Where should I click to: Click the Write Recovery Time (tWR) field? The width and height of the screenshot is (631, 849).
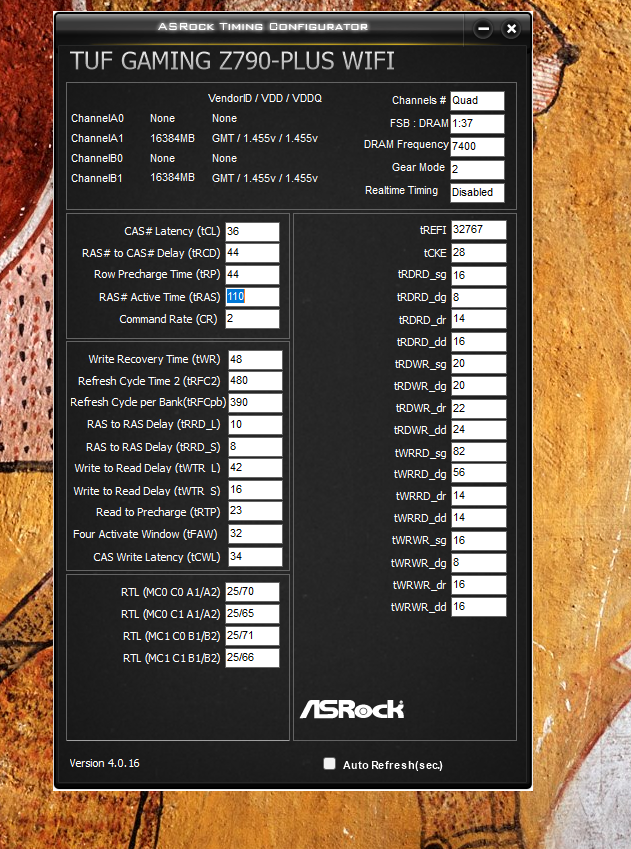tap(255, 360)
